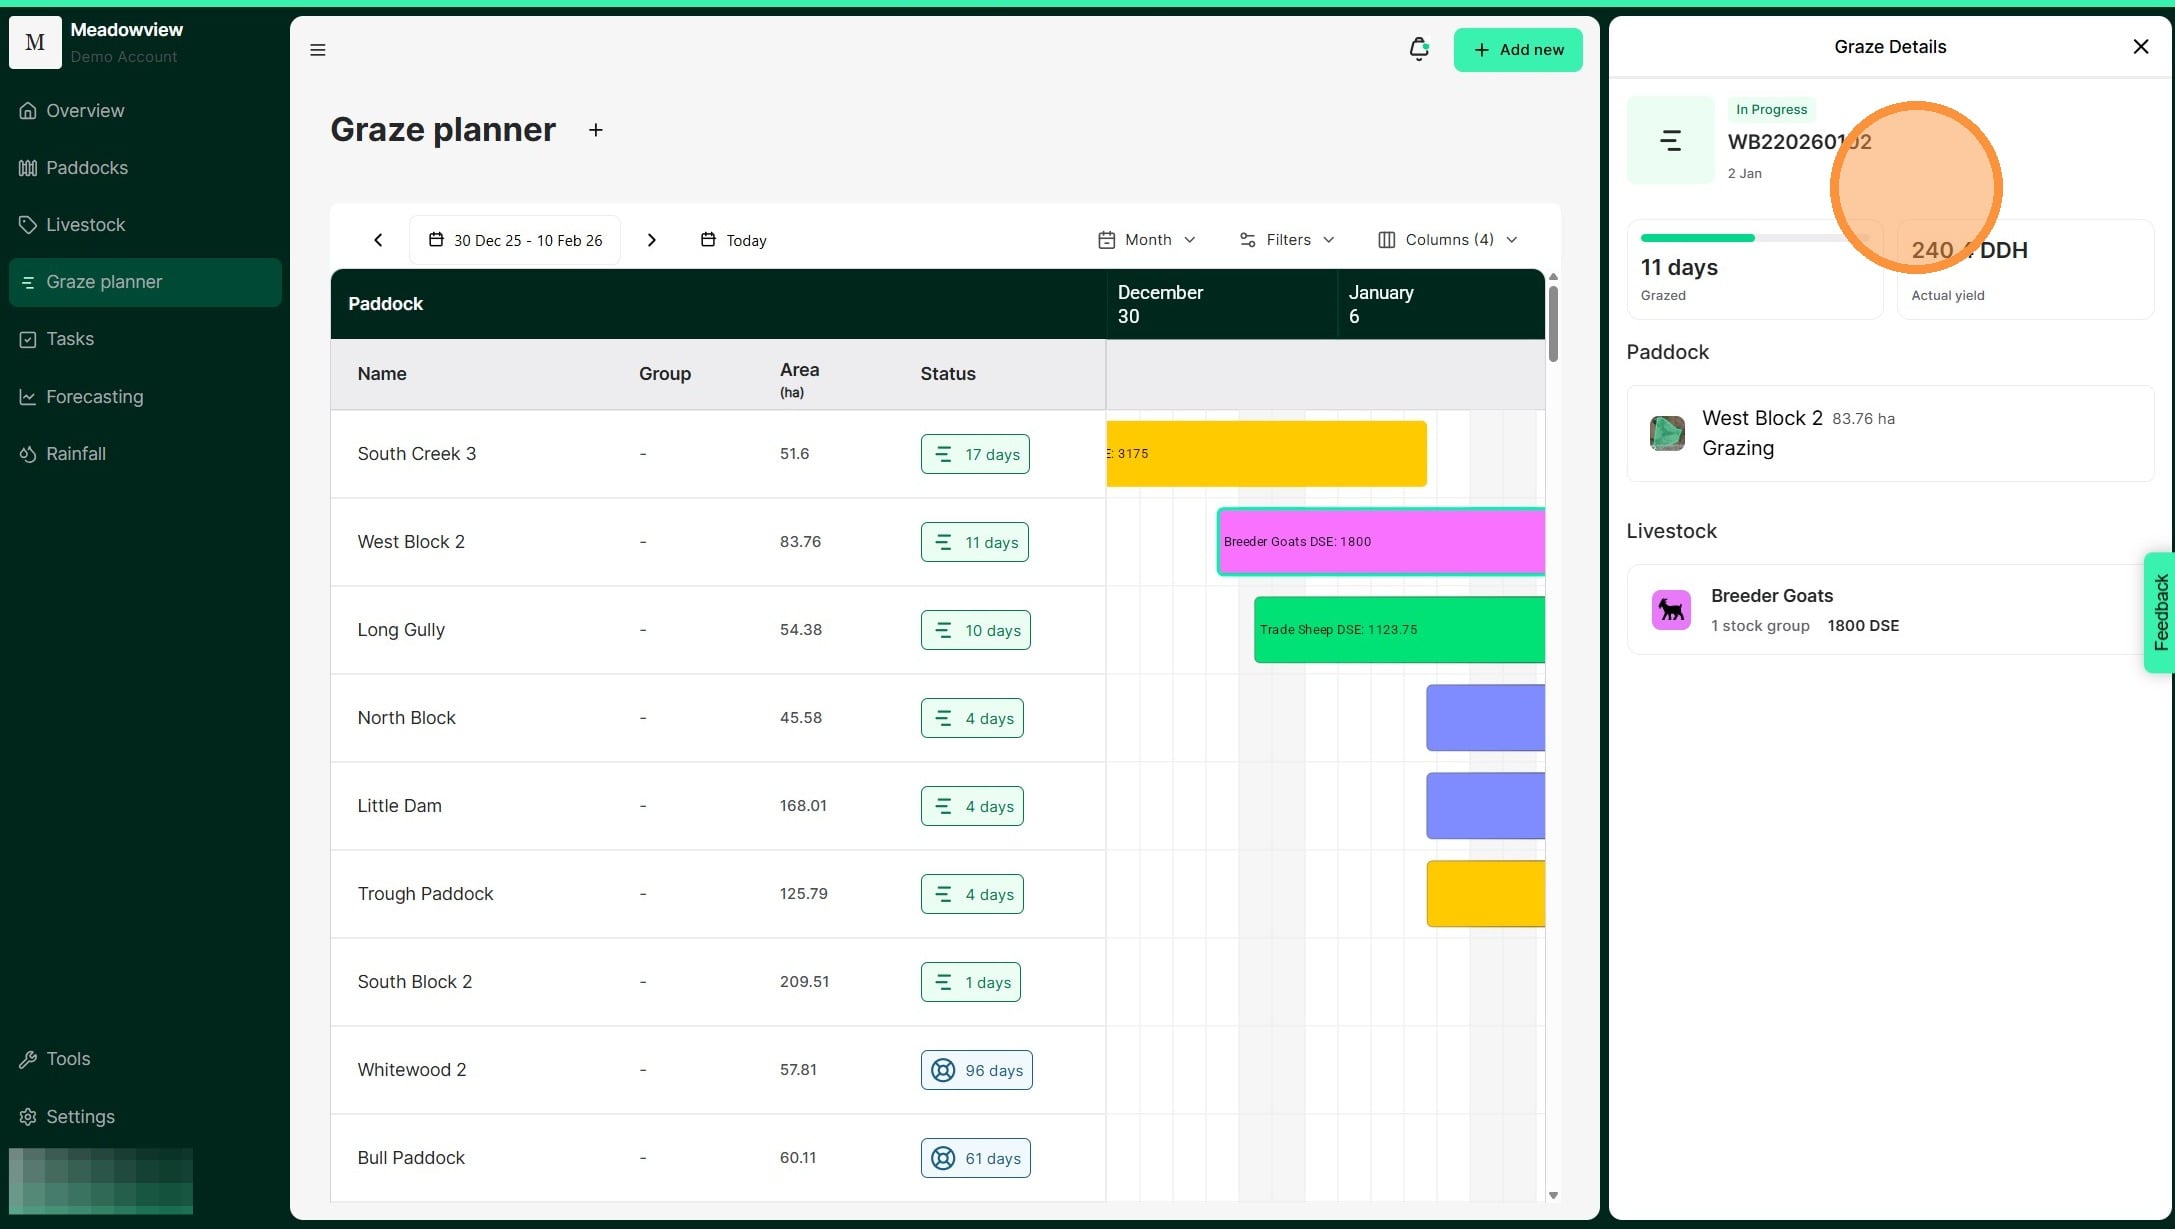
Task: Click the Add new button
Action: [x=1517, y=50]
